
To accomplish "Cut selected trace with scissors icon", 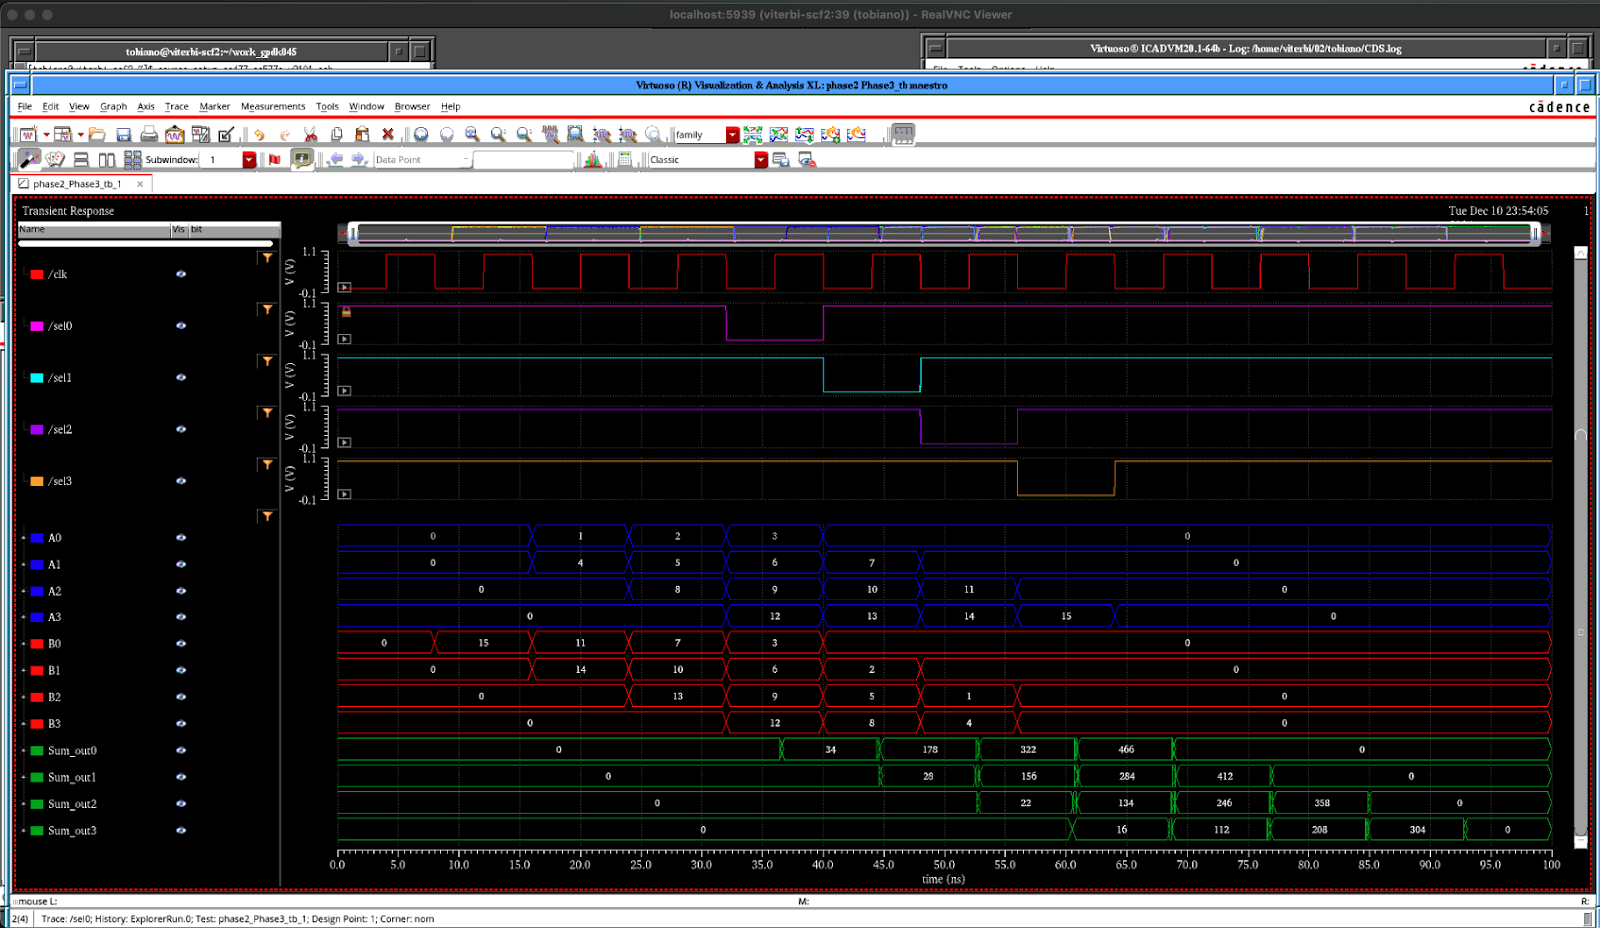I will pos(310,134).
